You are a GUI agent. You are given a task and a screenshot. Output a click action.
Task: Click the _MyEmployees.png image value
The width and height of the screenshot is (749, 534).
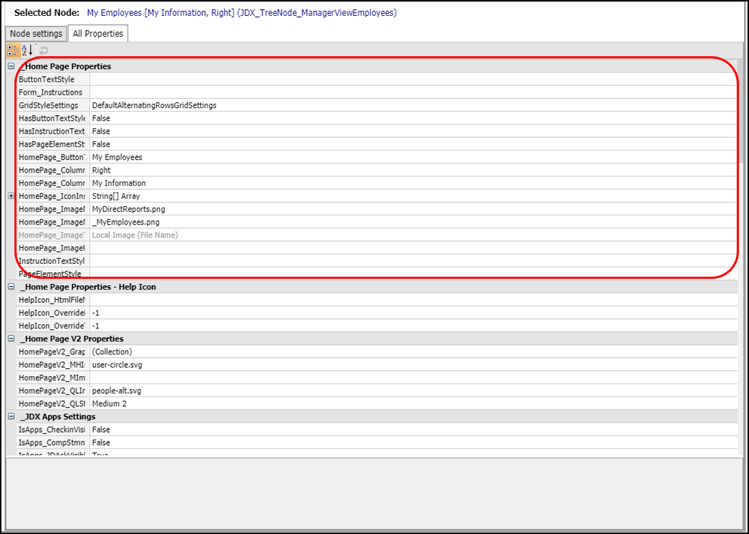pyautogui.click(x=125, y=222)
